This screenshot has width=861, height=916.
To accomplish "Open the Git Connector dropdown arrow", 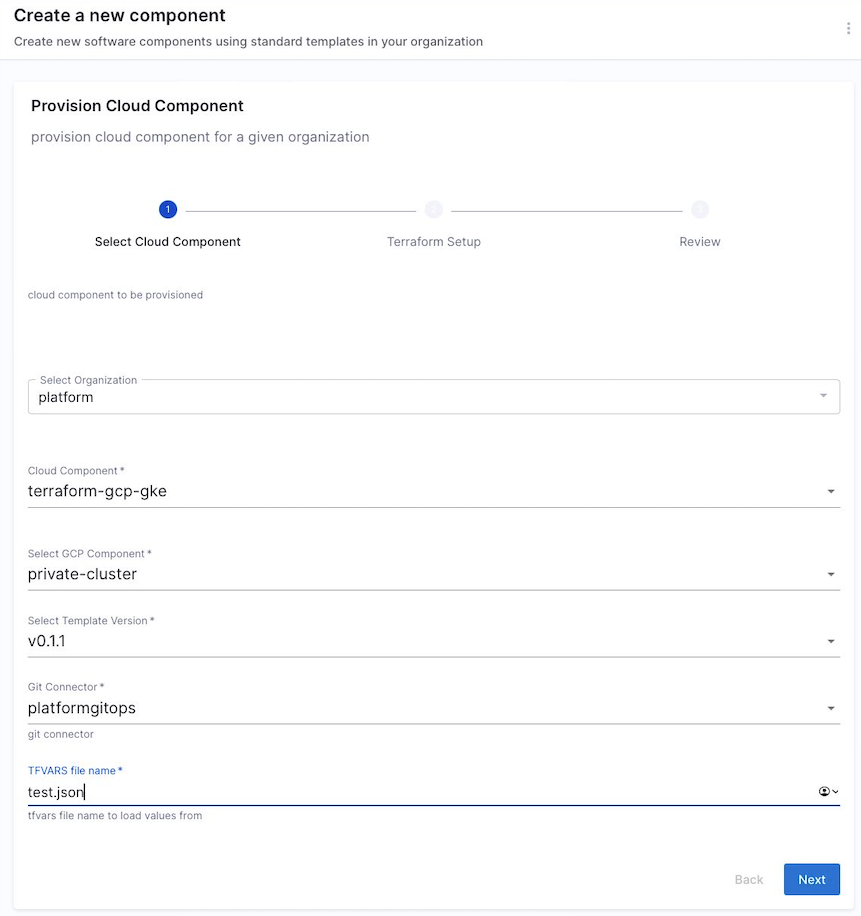I will click(831, 708).
